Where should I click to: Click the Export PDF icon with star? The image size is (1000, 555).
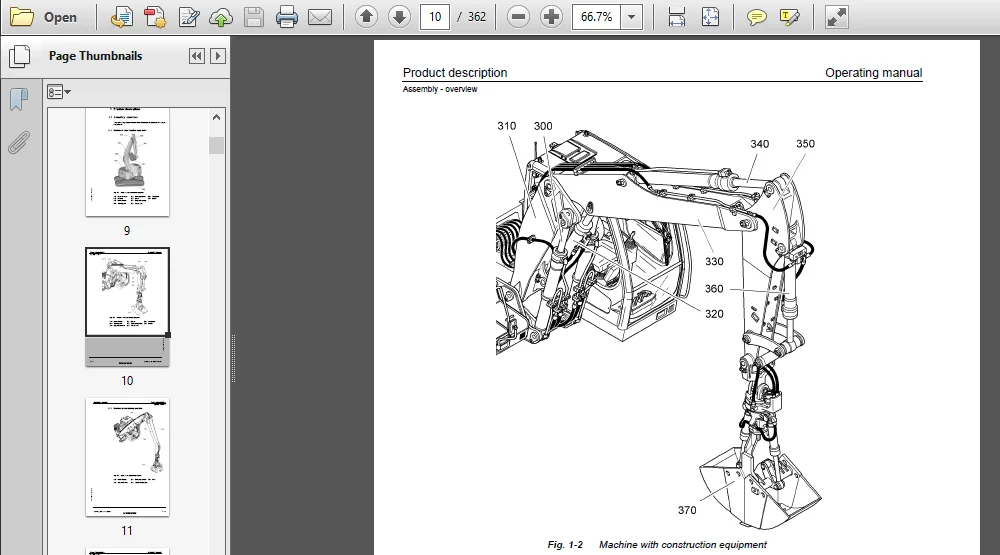pos(154,17)
